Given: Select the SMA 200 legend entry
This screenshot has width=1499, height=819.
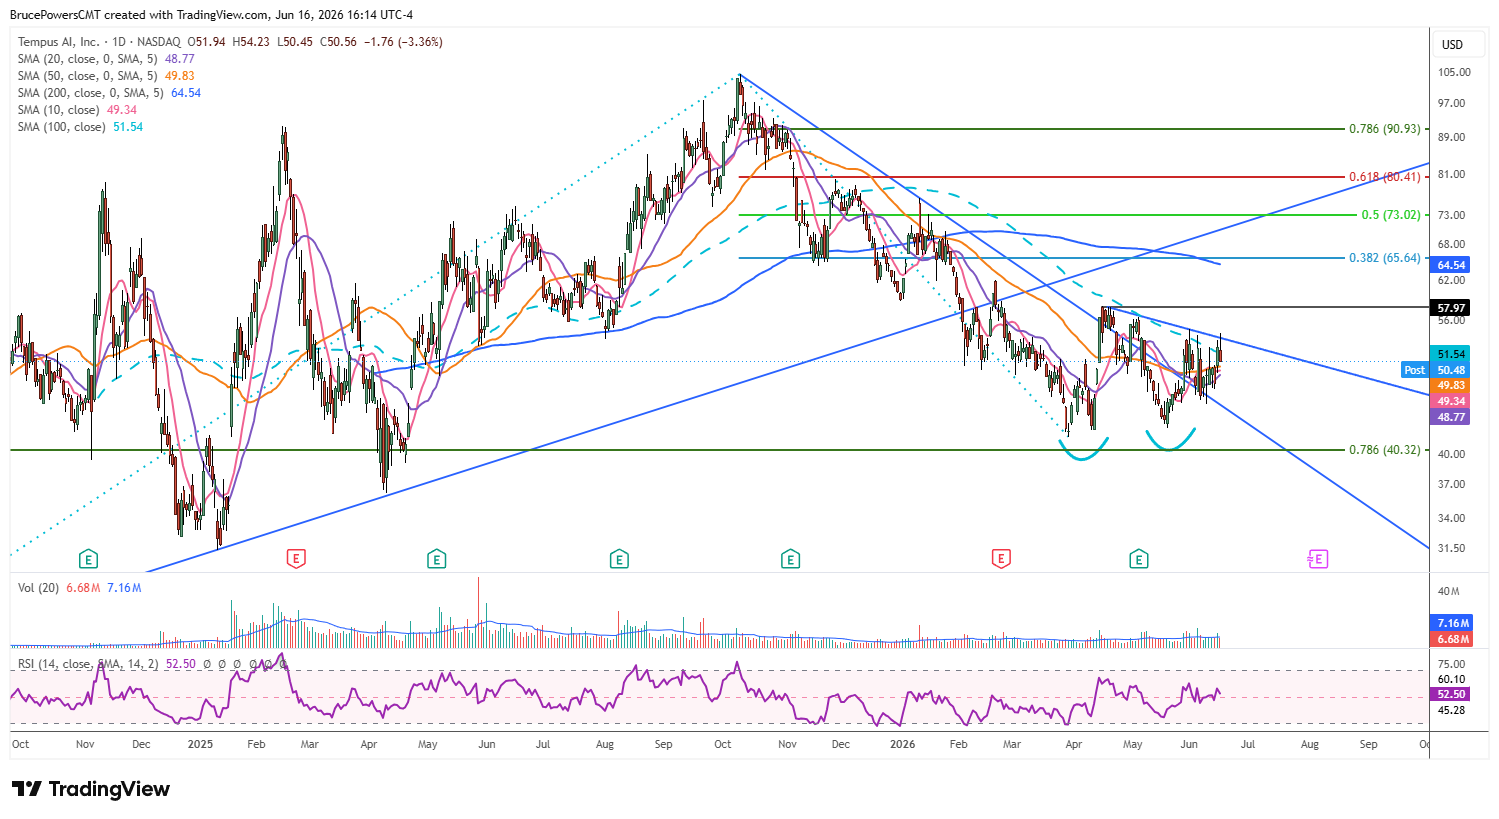Looking at the screenshot, I should pos(109,93).
